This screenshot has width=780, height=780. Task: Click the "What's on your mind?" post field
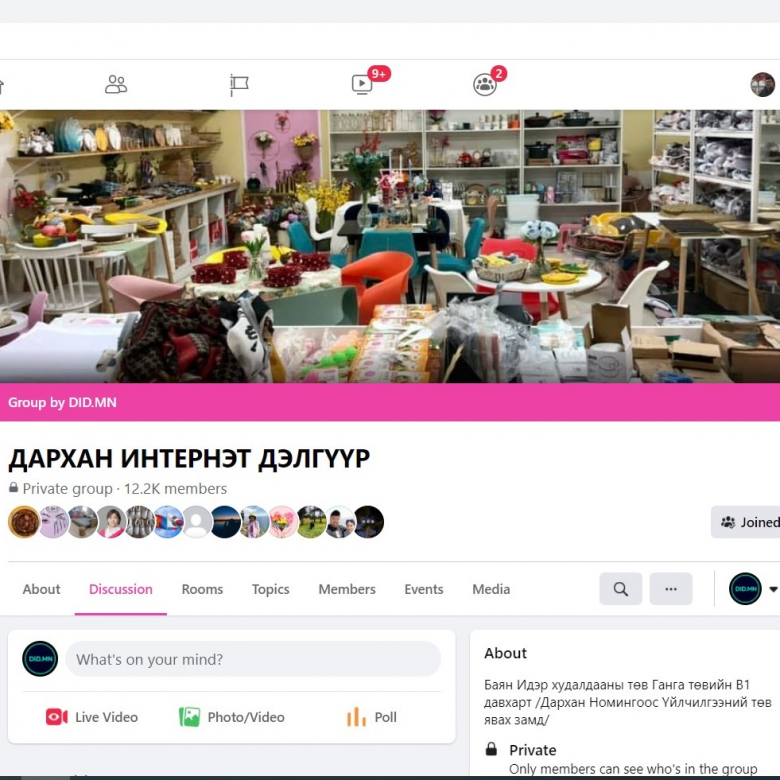(x=253, y=659)
